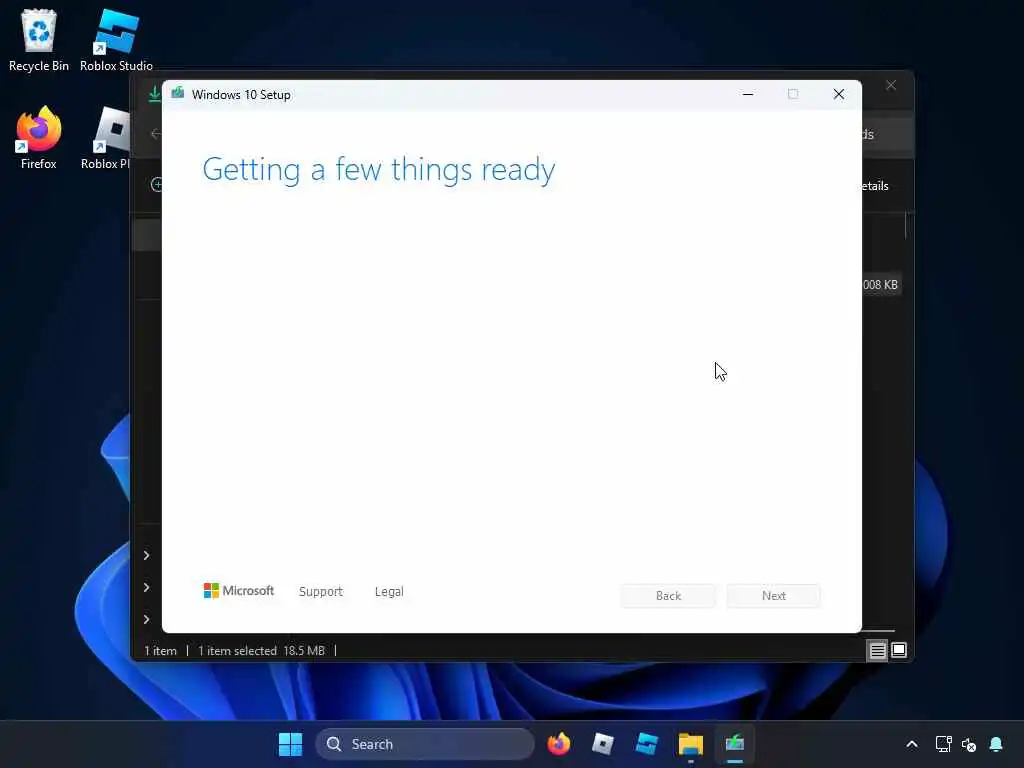Open the Roblox Player desktop shortcut

[108, 138]
